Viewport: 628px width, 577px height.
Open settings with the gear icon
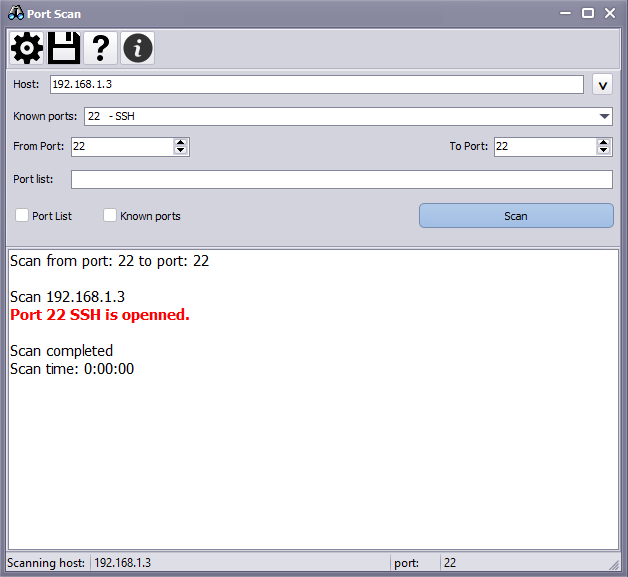tap(26, 48)
